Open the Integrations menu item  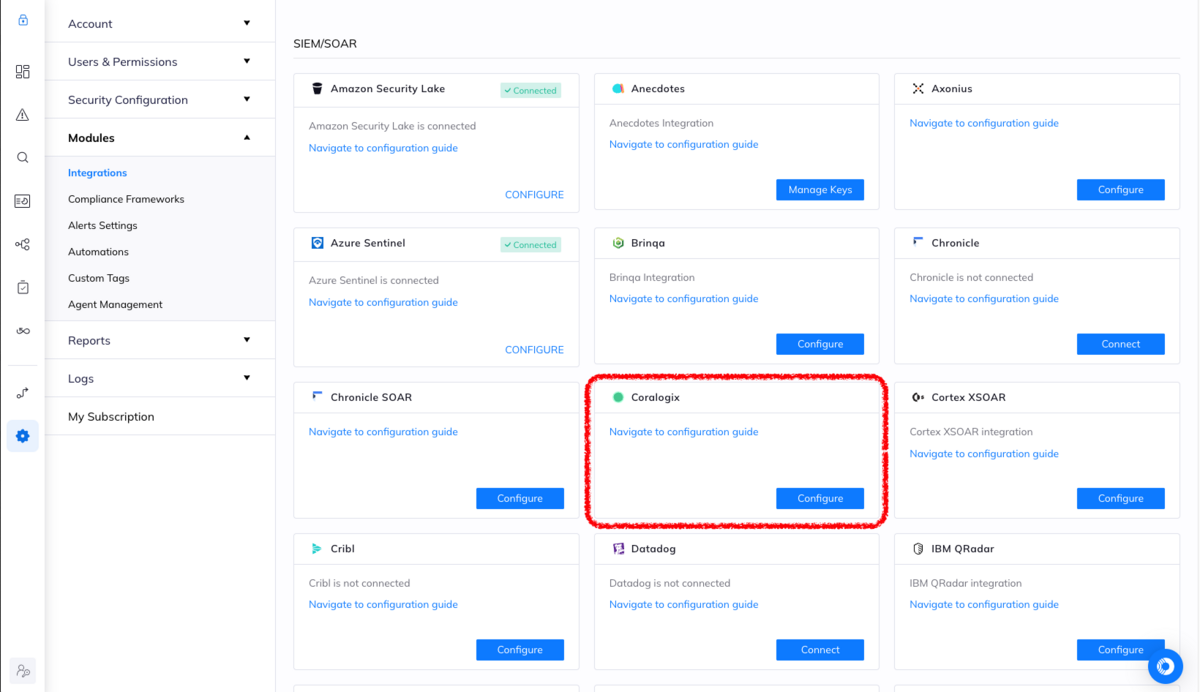[x=97, y=173]
